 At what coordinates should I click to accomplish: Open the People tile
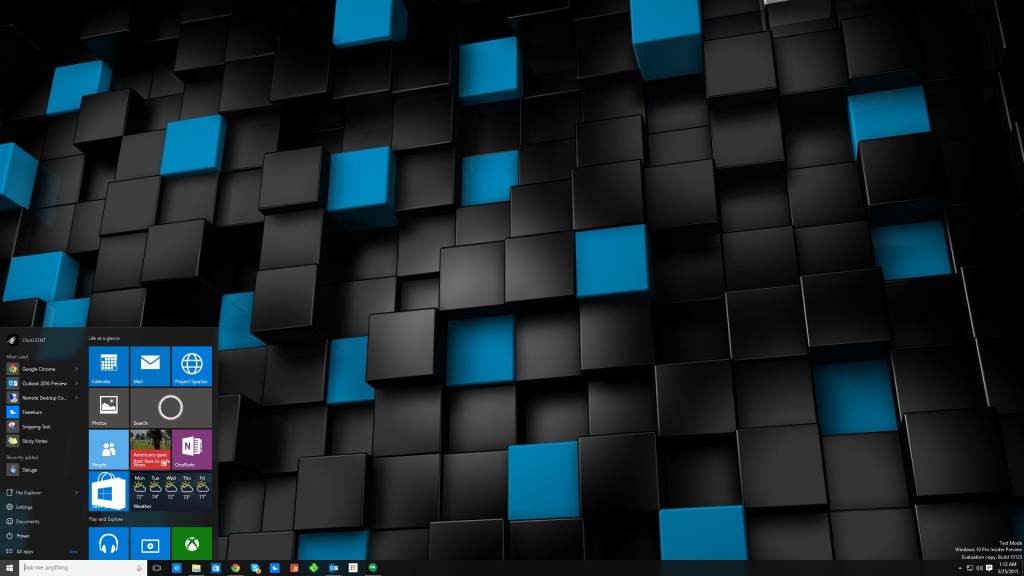(x=108, y=450)
